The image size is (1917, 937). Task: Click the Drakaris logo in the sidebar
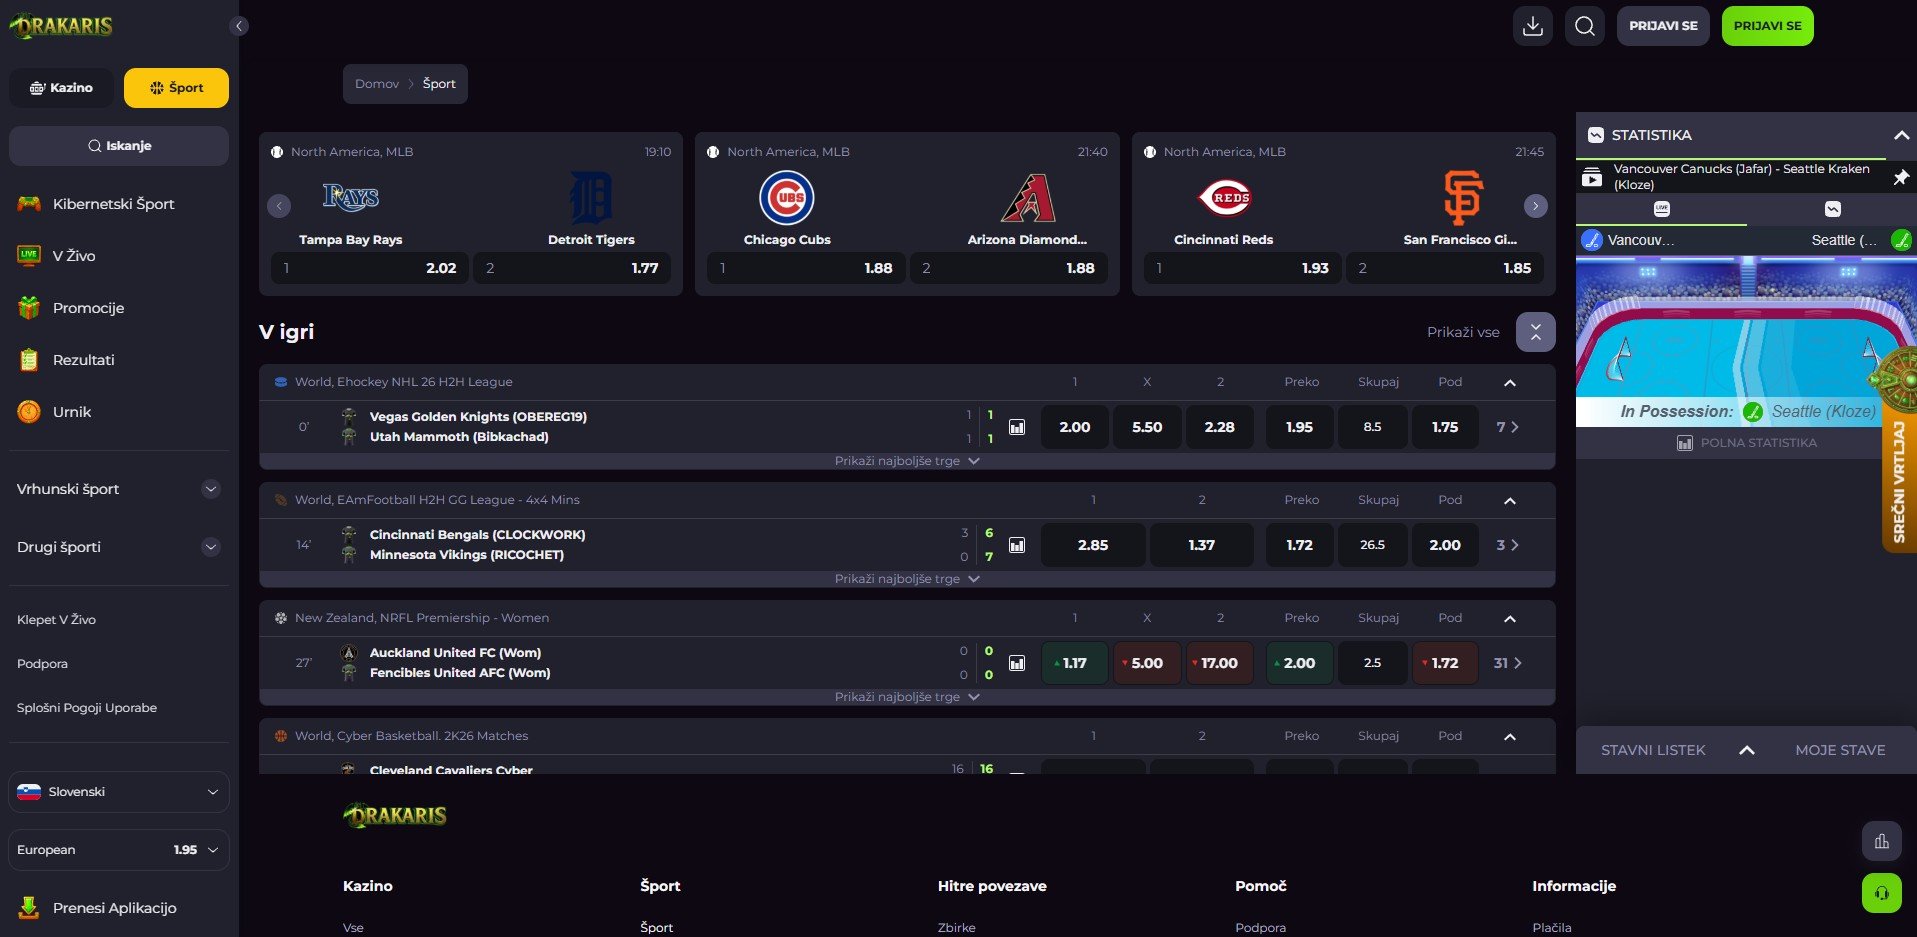coord(61,26)
